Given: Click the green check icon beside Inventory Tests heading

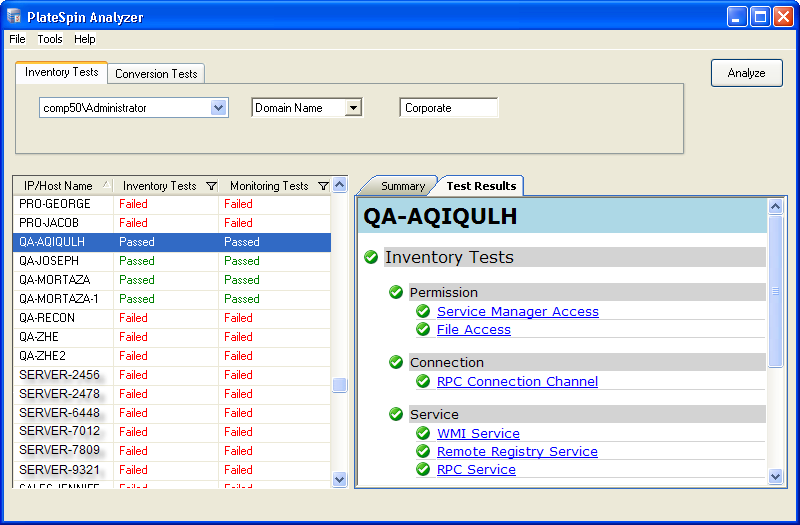Looking at the screenshot, I should tap(372, 258).
